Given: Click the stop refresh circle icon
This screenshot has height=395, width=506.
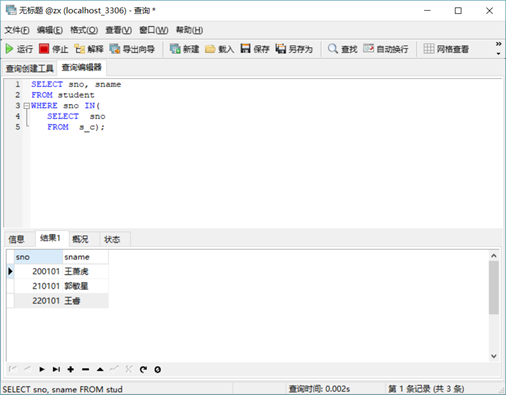Looking at the screenshot, I should (158, 369).
